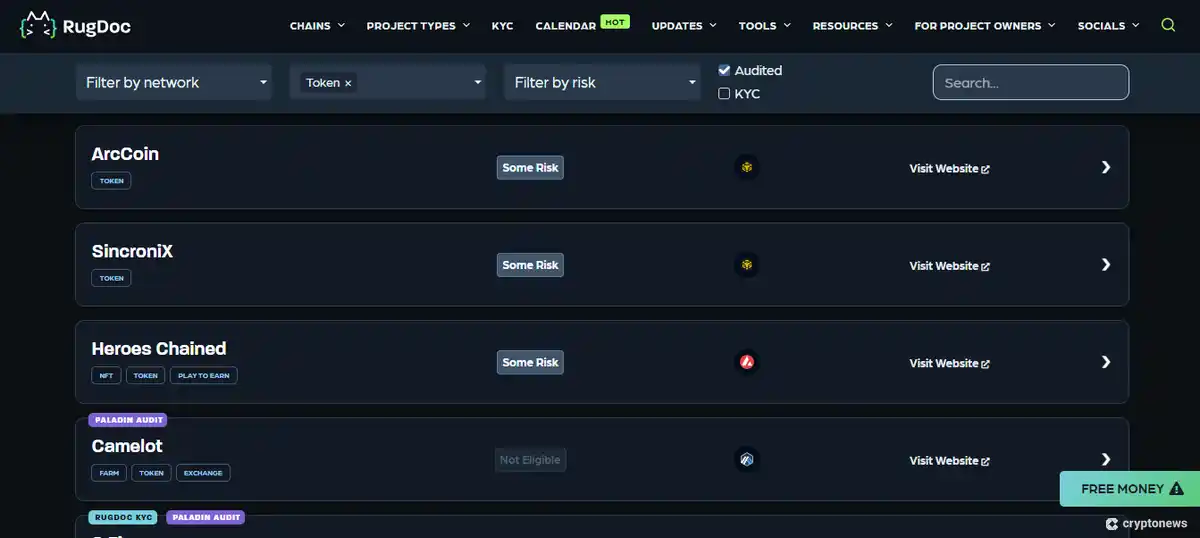The height and width of the screenshot is (538, 1200).
Task: Click the RugDoc logo icon
Action: [38, 25]
